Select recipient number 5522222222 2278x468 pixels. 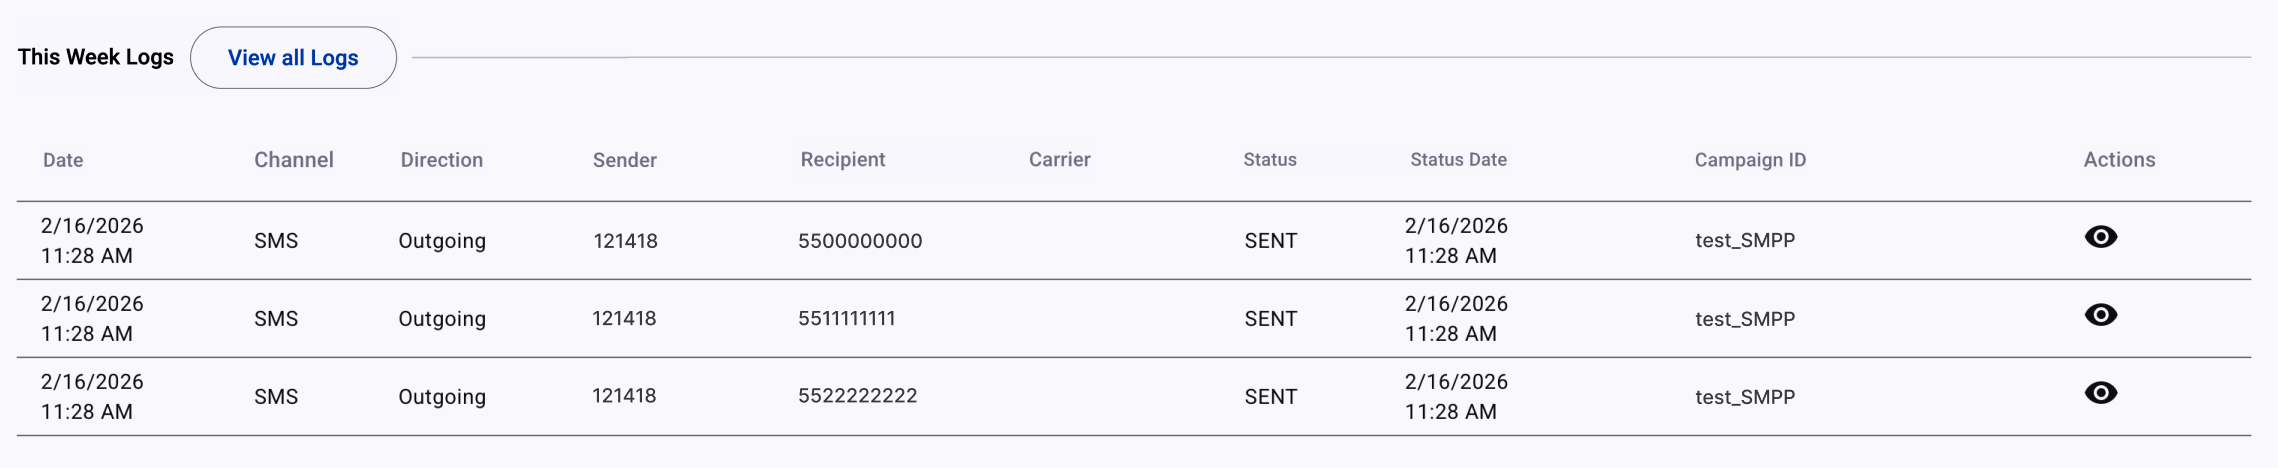[858, 396]
